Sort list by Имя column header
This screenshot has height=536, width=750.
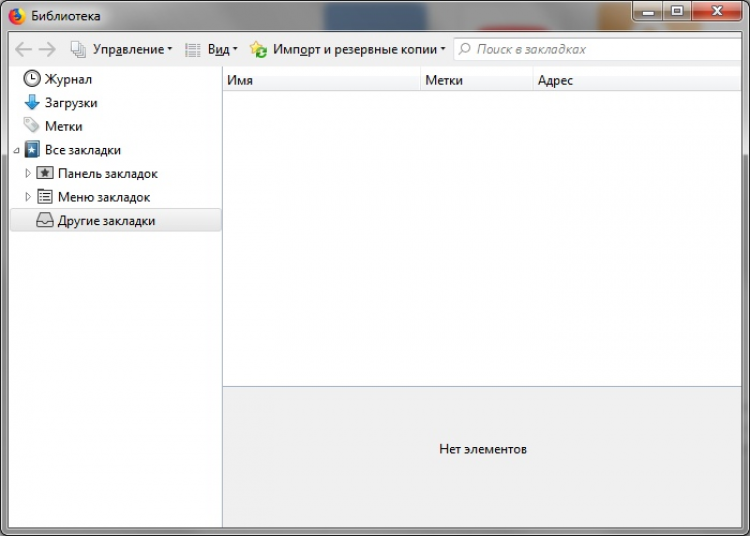pos(320,80)
